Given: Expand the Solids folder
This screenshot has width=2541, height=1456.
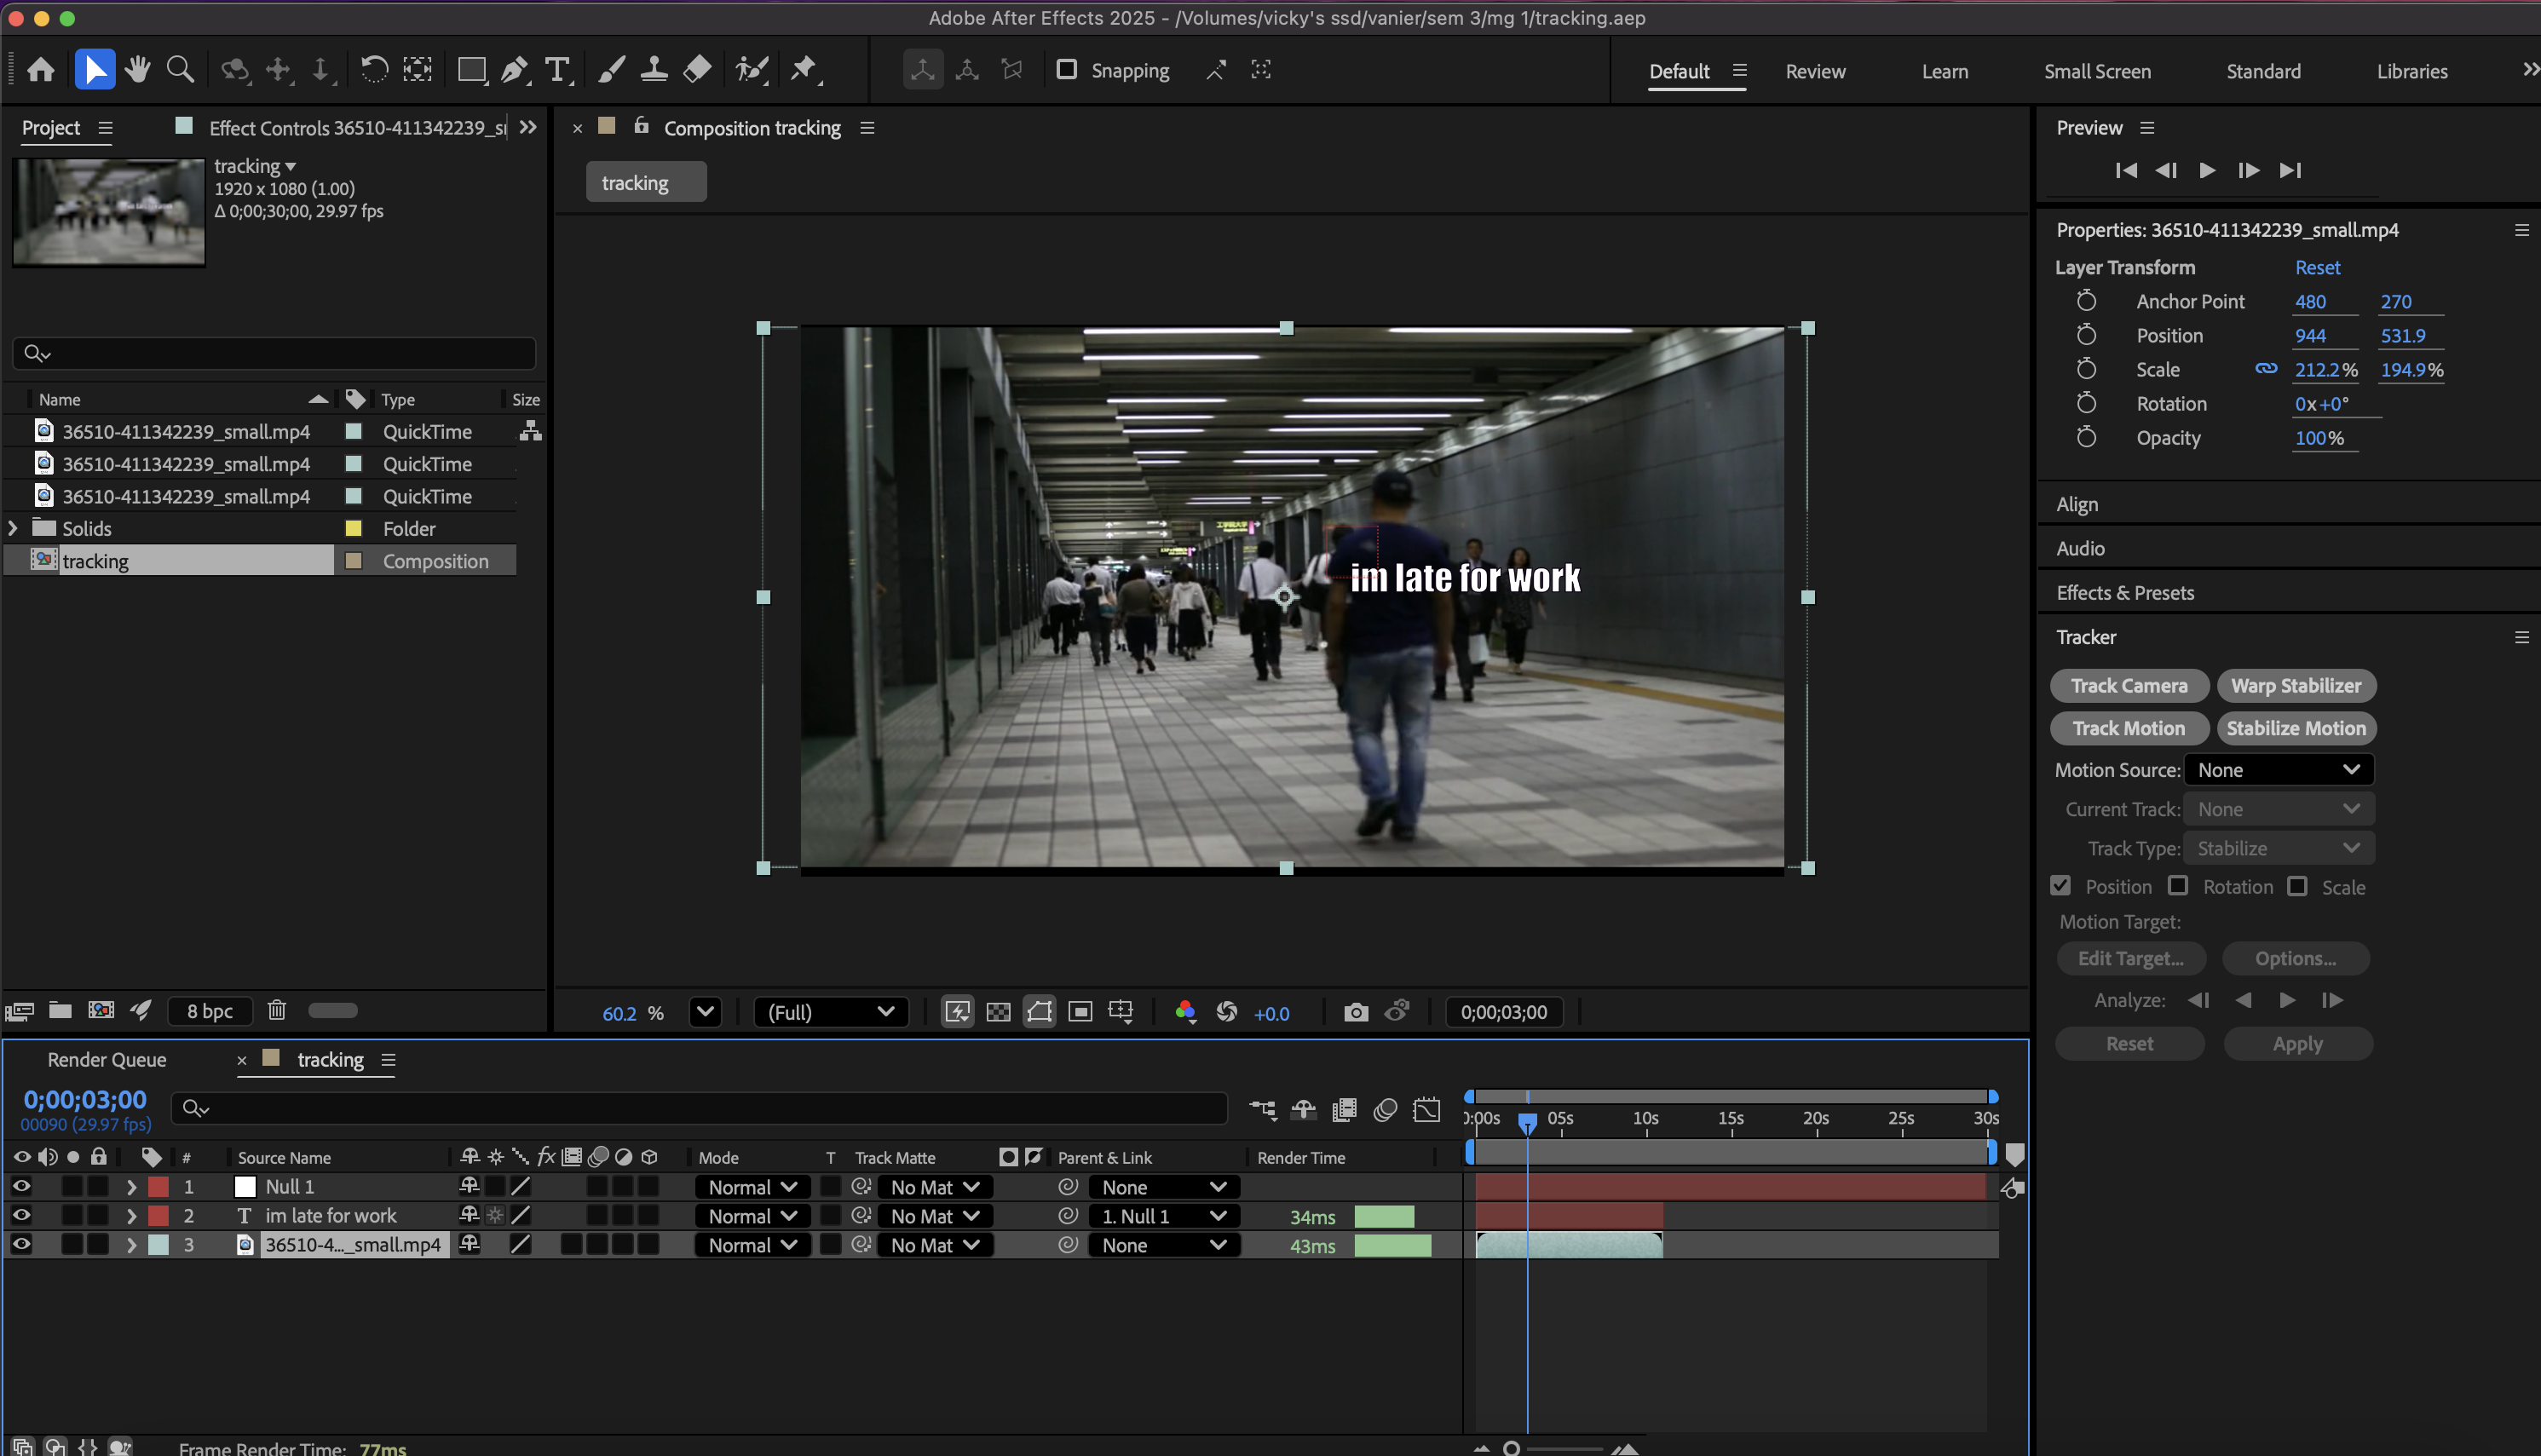Looking at the screenshot, I should 13,528.
